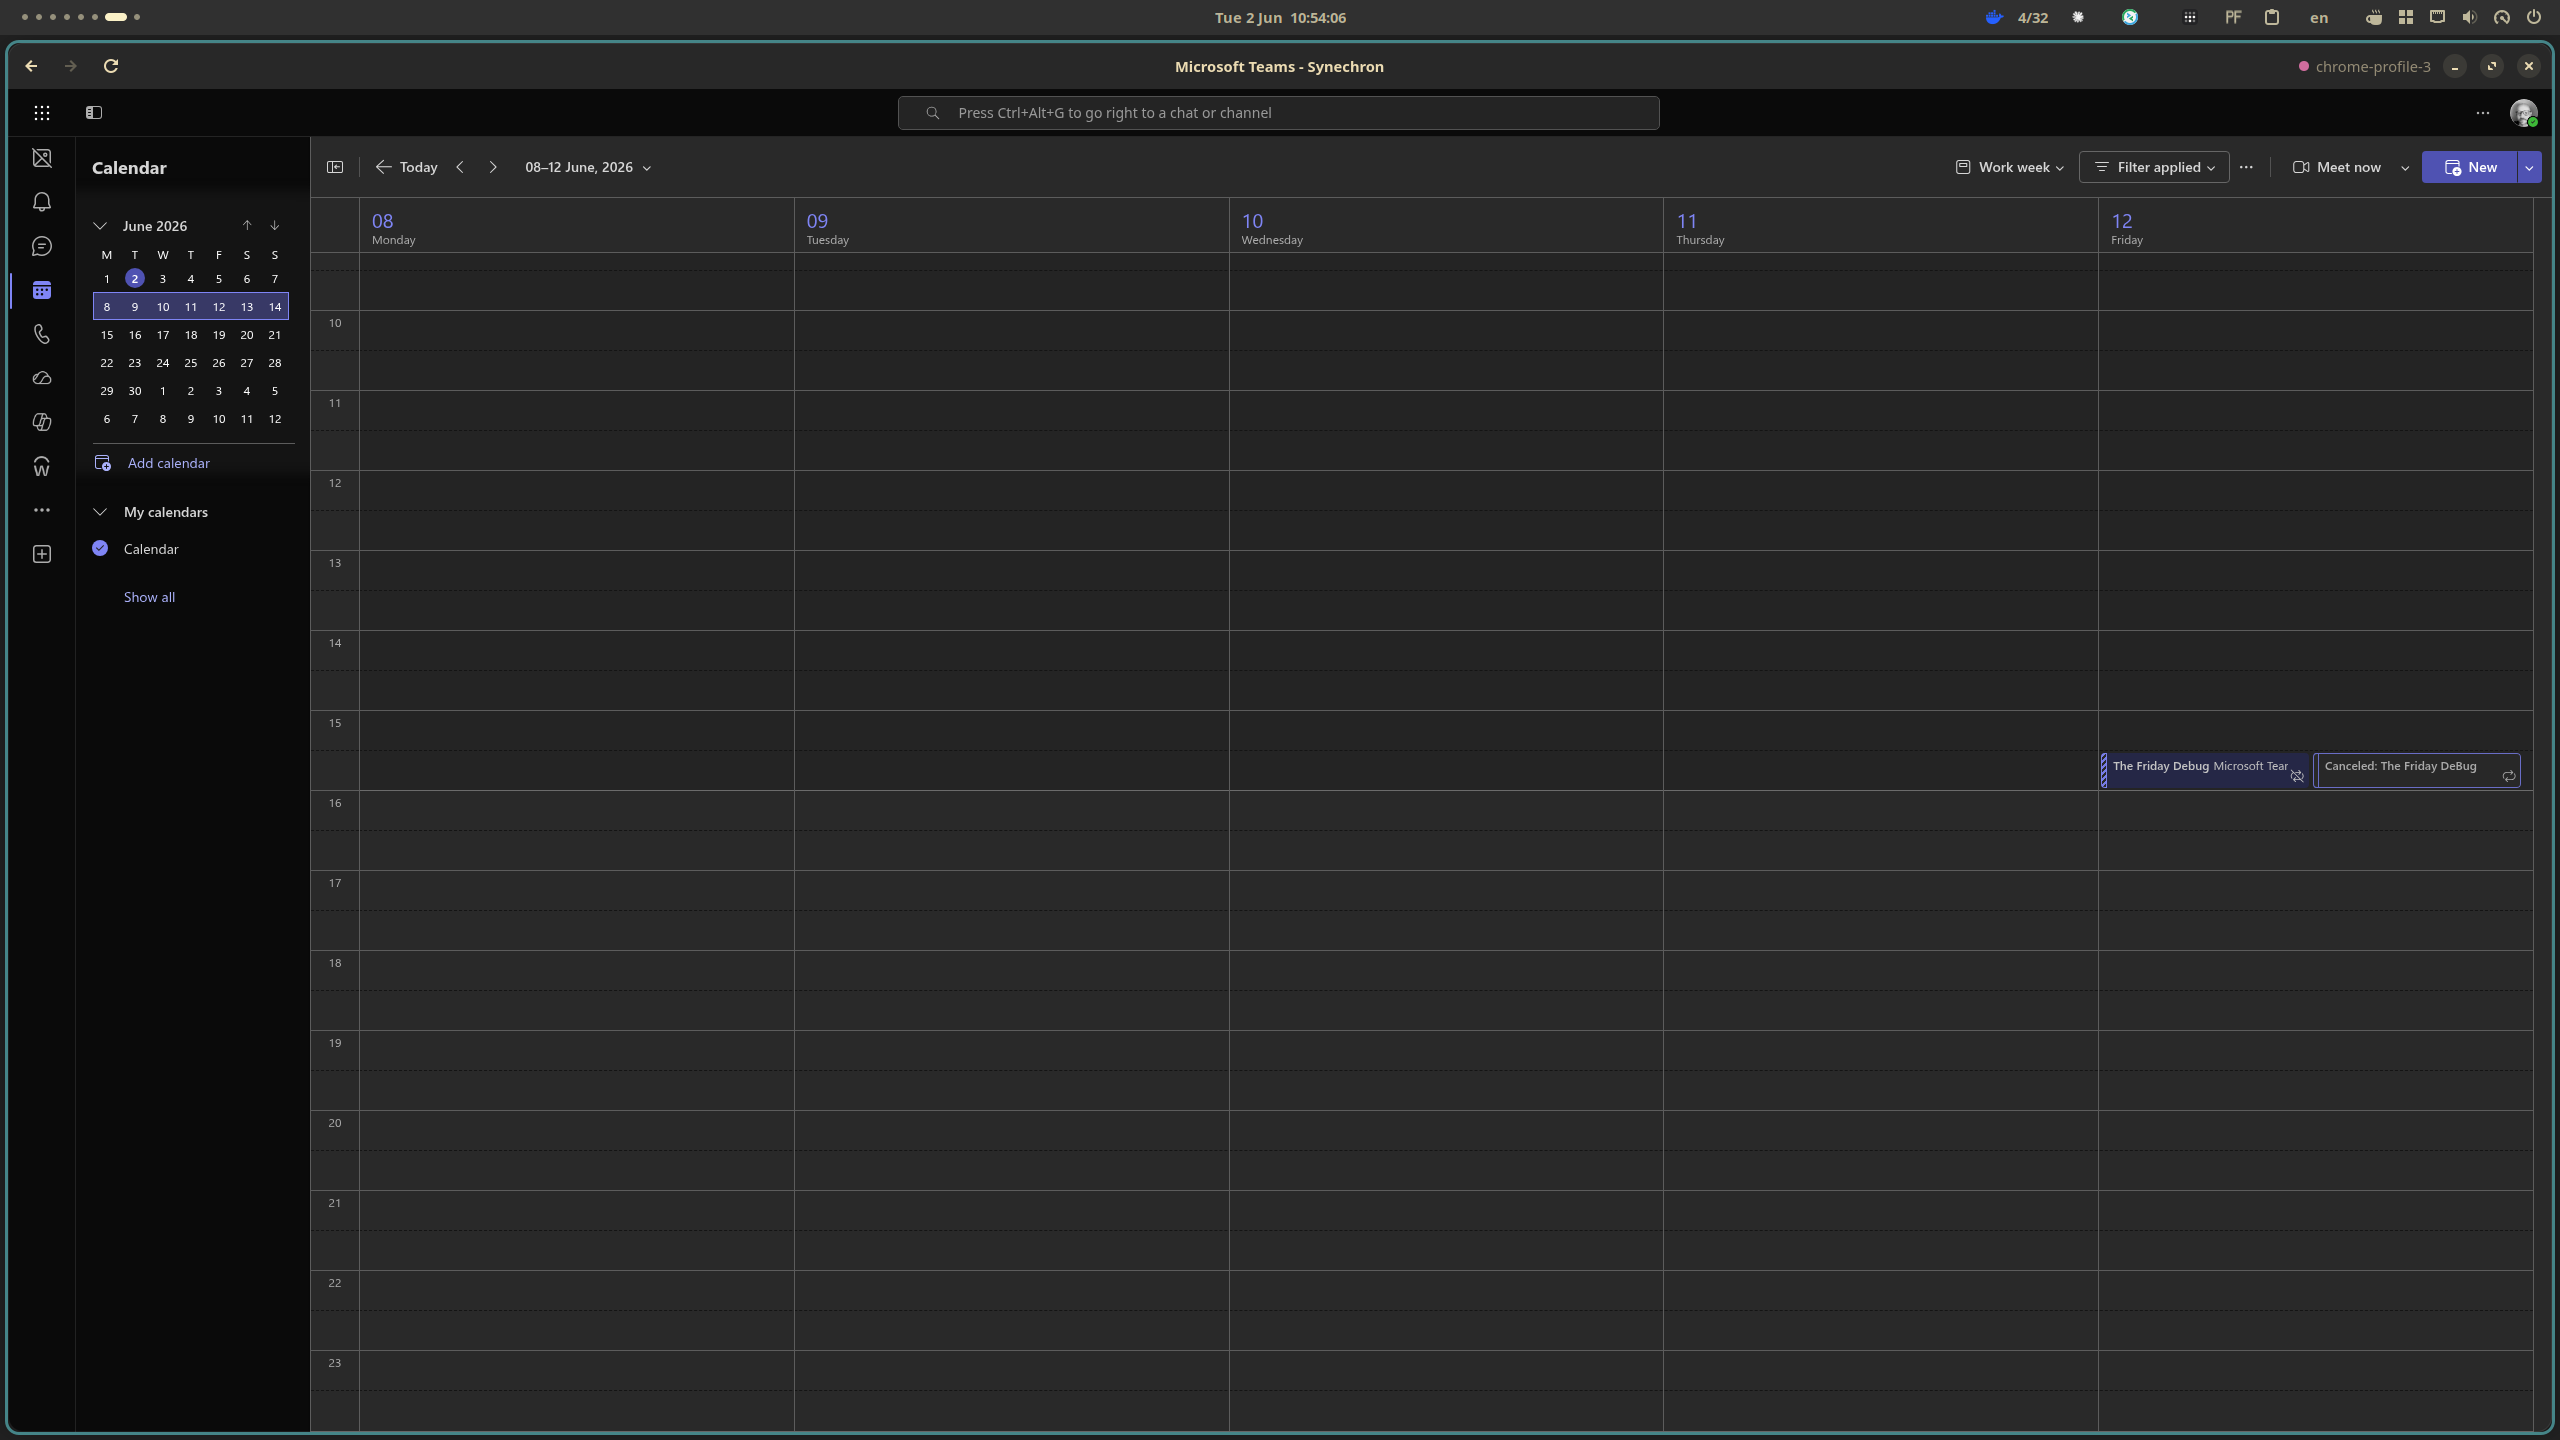The image size is (2560, 1440).
Task: Open the Activity bell icon
Action: pos(42,202)
